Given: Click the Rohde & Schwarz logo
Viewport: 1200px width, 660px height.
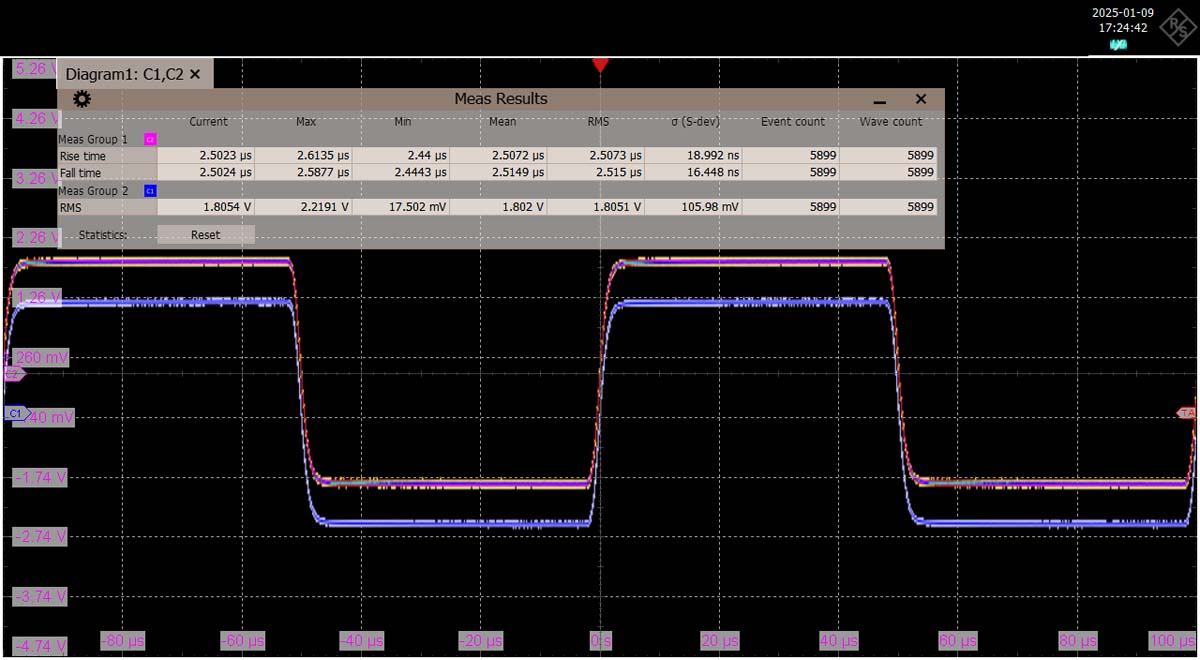Looking at the screenshot, I should pyautogui.click(x=1175, y=27).
